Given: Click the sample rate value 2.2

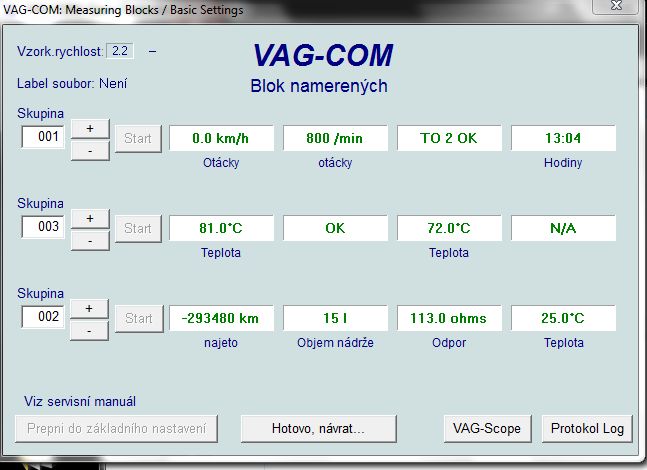Looking at the screenshot, I should click(120, 51).
